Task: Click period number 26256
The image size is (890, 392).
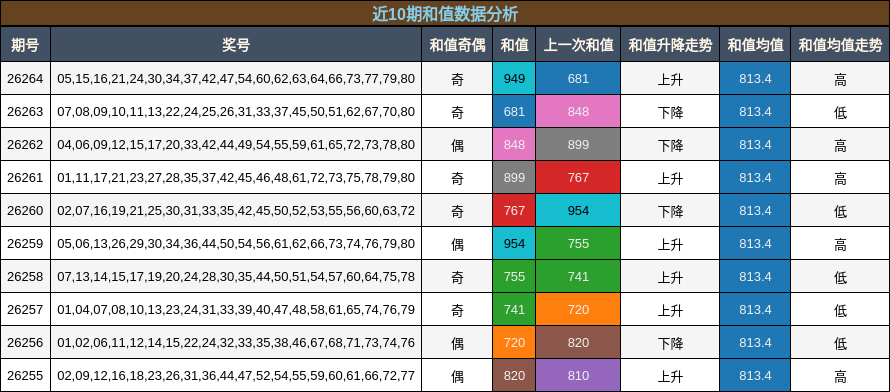Action: tap(25, 343)
